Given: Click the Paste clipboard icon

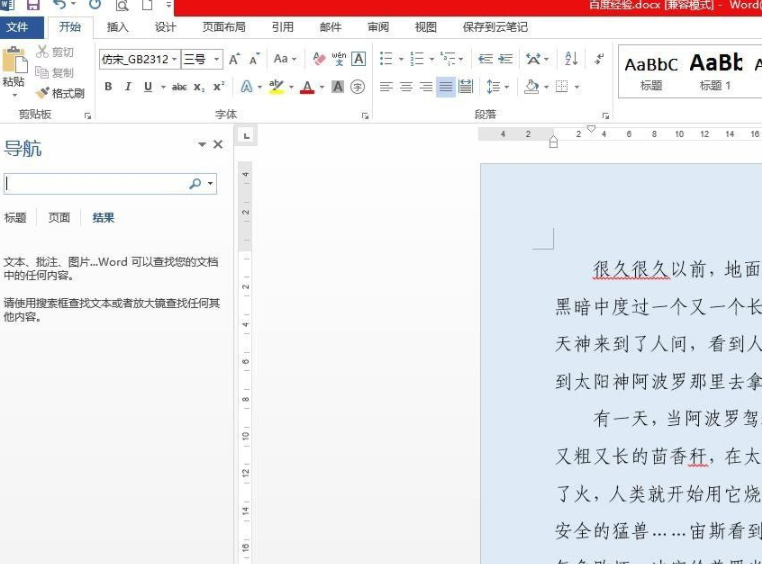Looking at the screenshot, I should [14, 61].
